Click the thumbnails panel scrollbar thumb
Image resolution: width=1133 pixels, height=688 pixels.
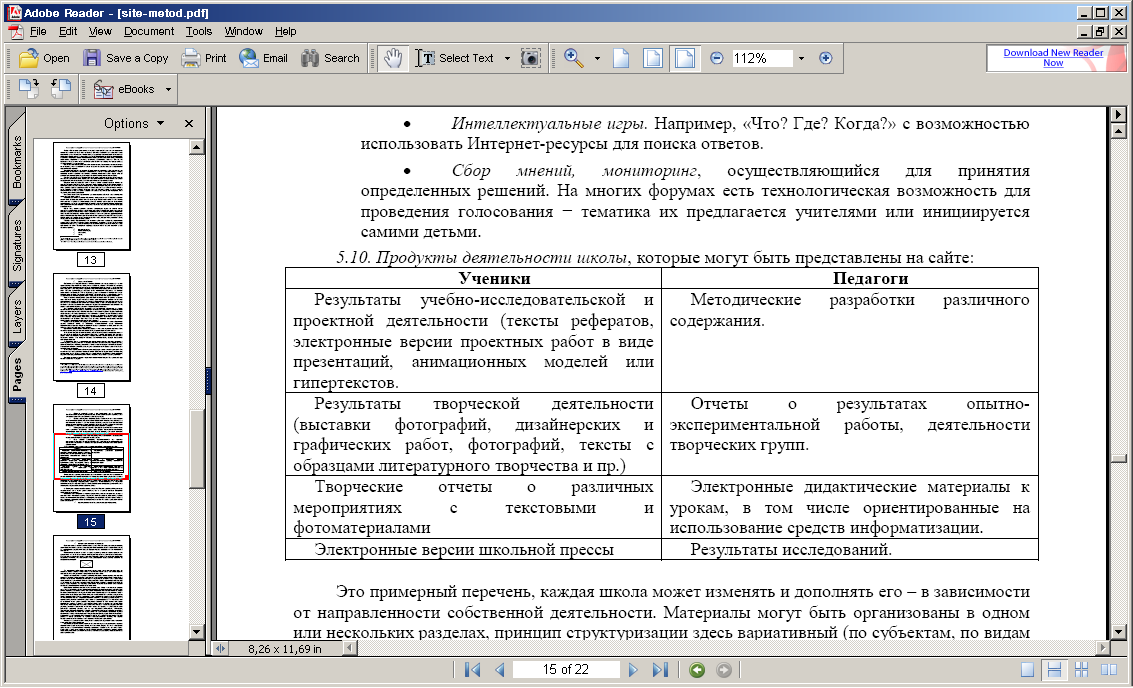point(197,448)
